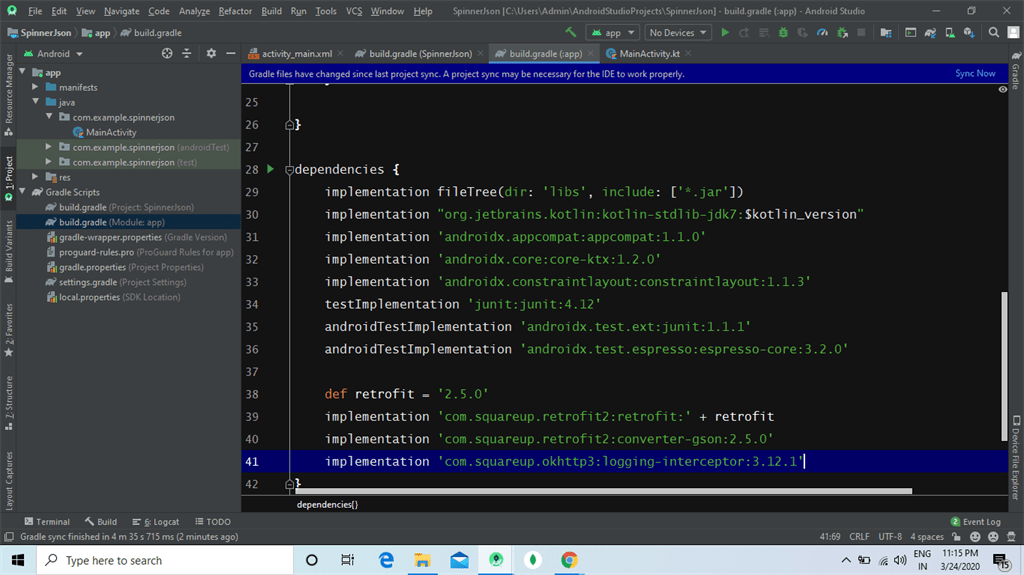
Task: Open the 6: Logcat tool window
Action: click(155, 521)
